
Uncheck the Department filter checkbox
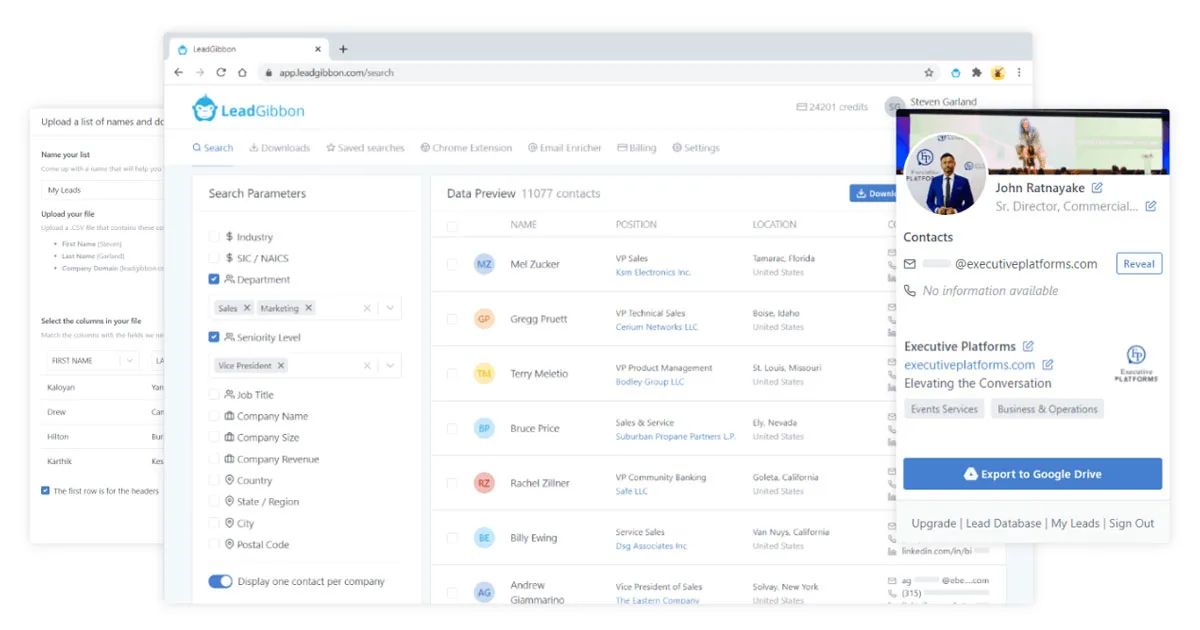214,280
